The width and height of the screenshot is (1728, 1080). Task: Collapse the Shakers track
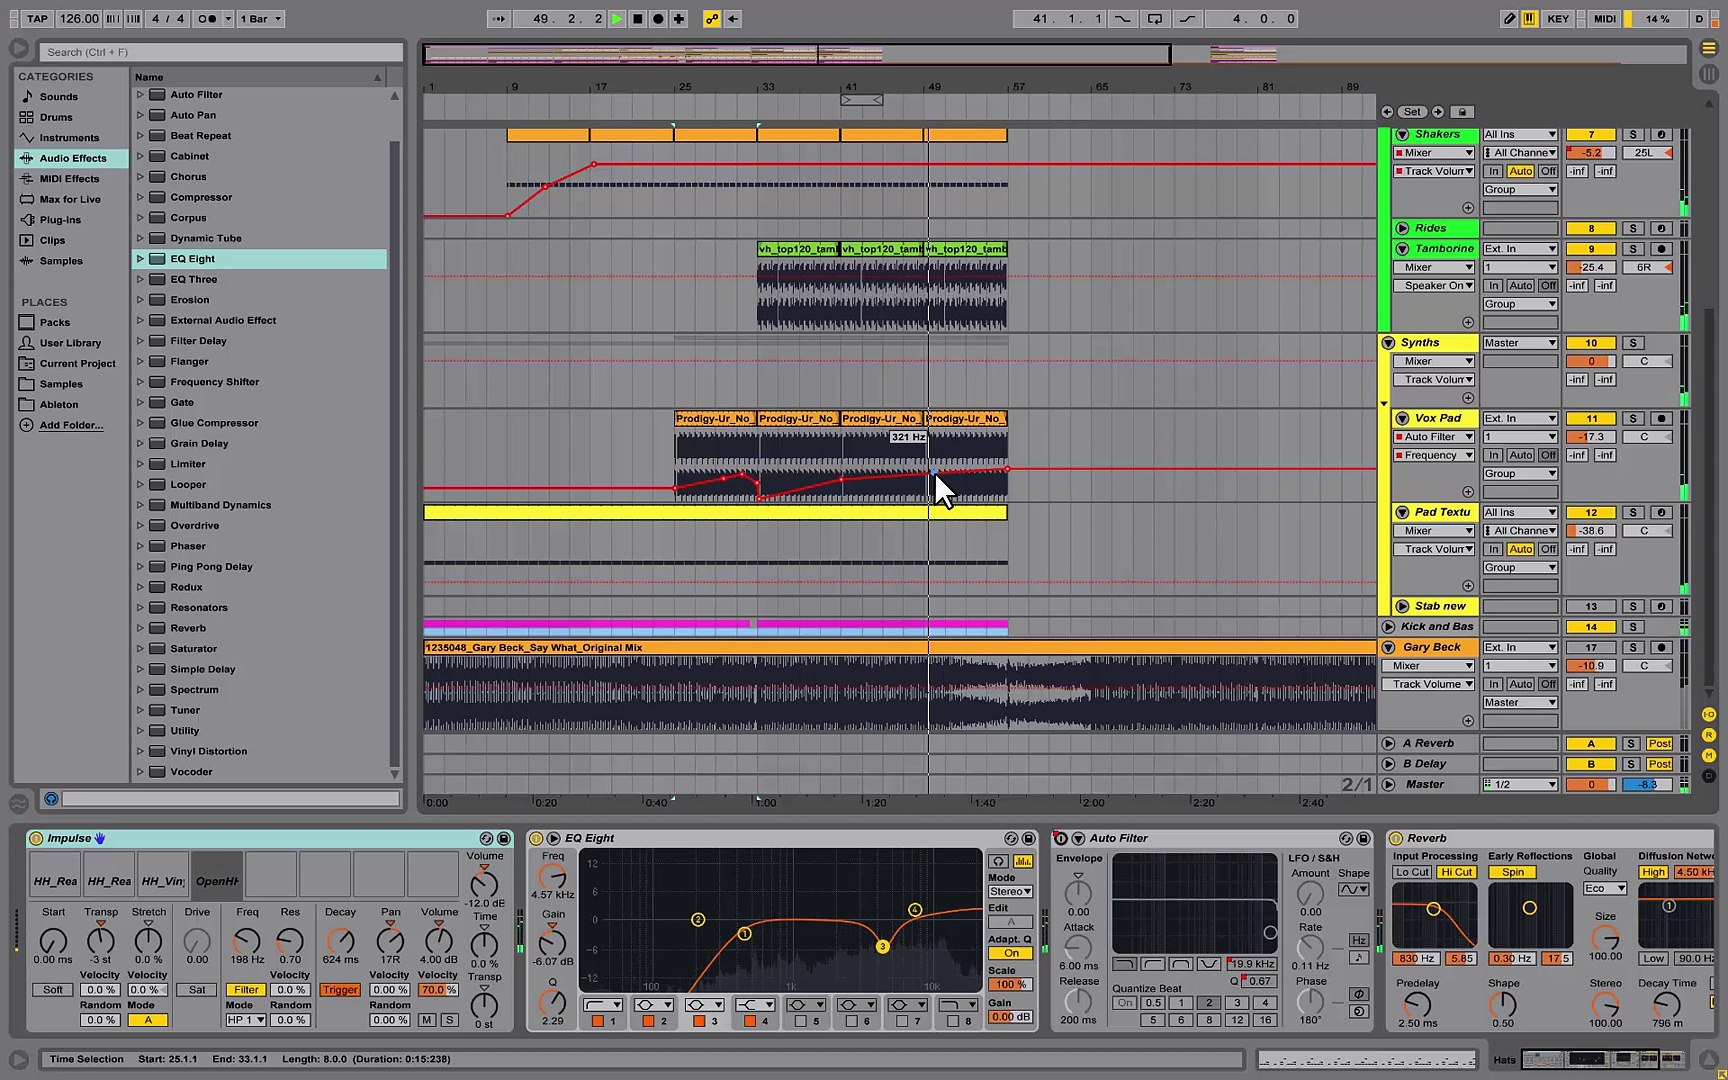click(x=1402, y=134)
